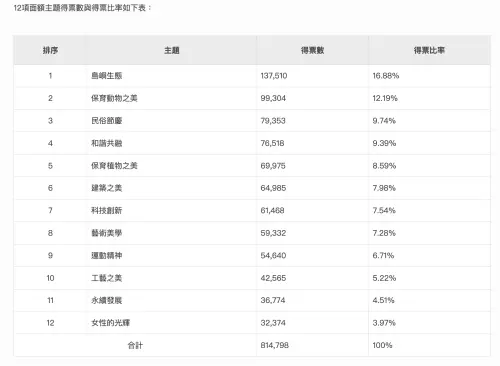
Task: Click rank number 2 beside 保育動物之美
Action: point(50,98)
